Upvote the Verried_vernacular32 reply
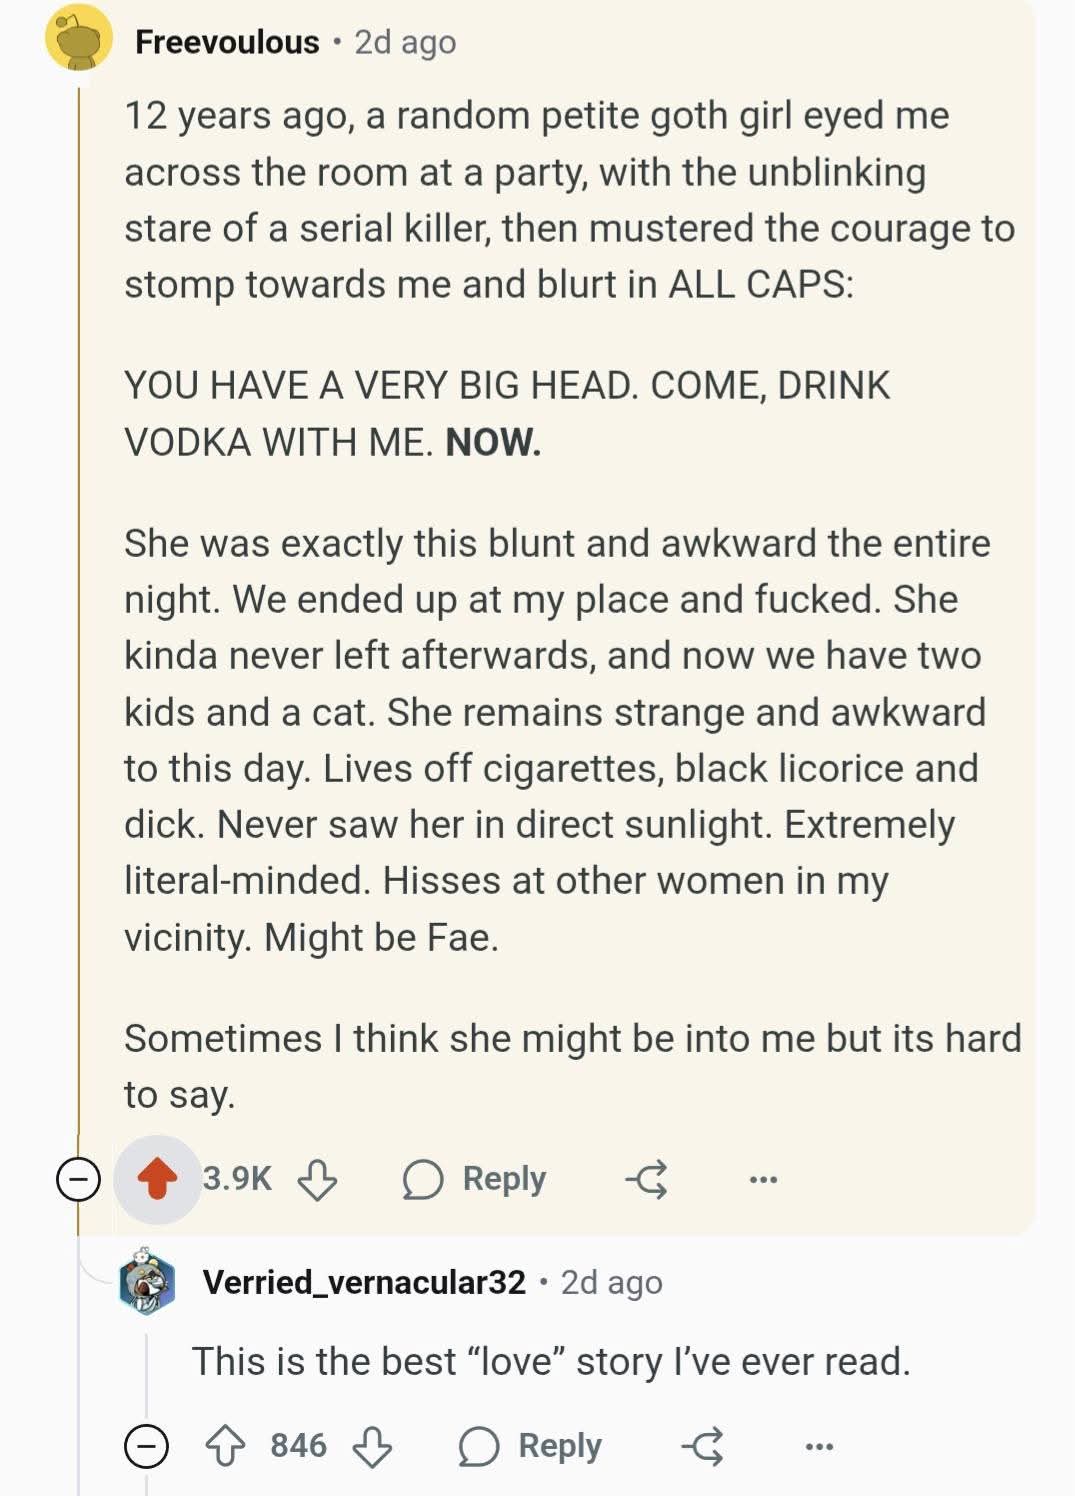 [x=225, y=1446]
